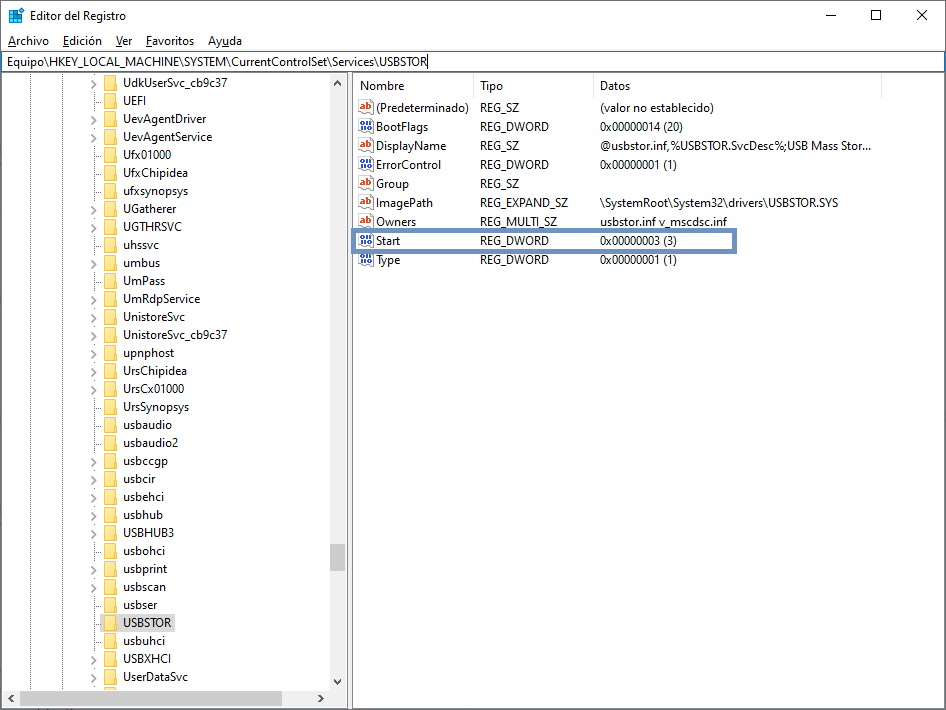Image resolution: width=946 pixels, height=710 pixels.
Task: Click the USBSTOR folder icon in tree
Action: click(110, 623)
